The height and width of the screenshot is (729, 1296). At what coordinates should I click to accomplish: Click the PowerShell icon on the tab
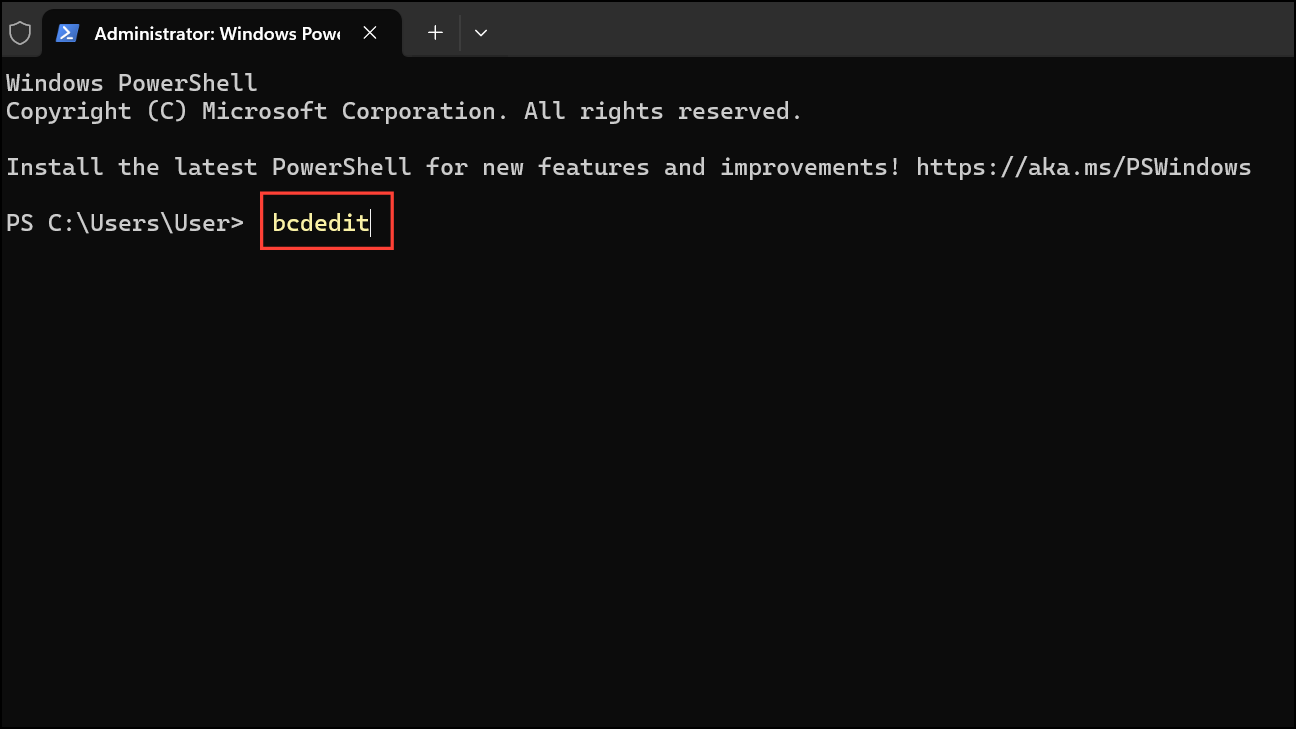pyautogui.click(x=68, y=33)
